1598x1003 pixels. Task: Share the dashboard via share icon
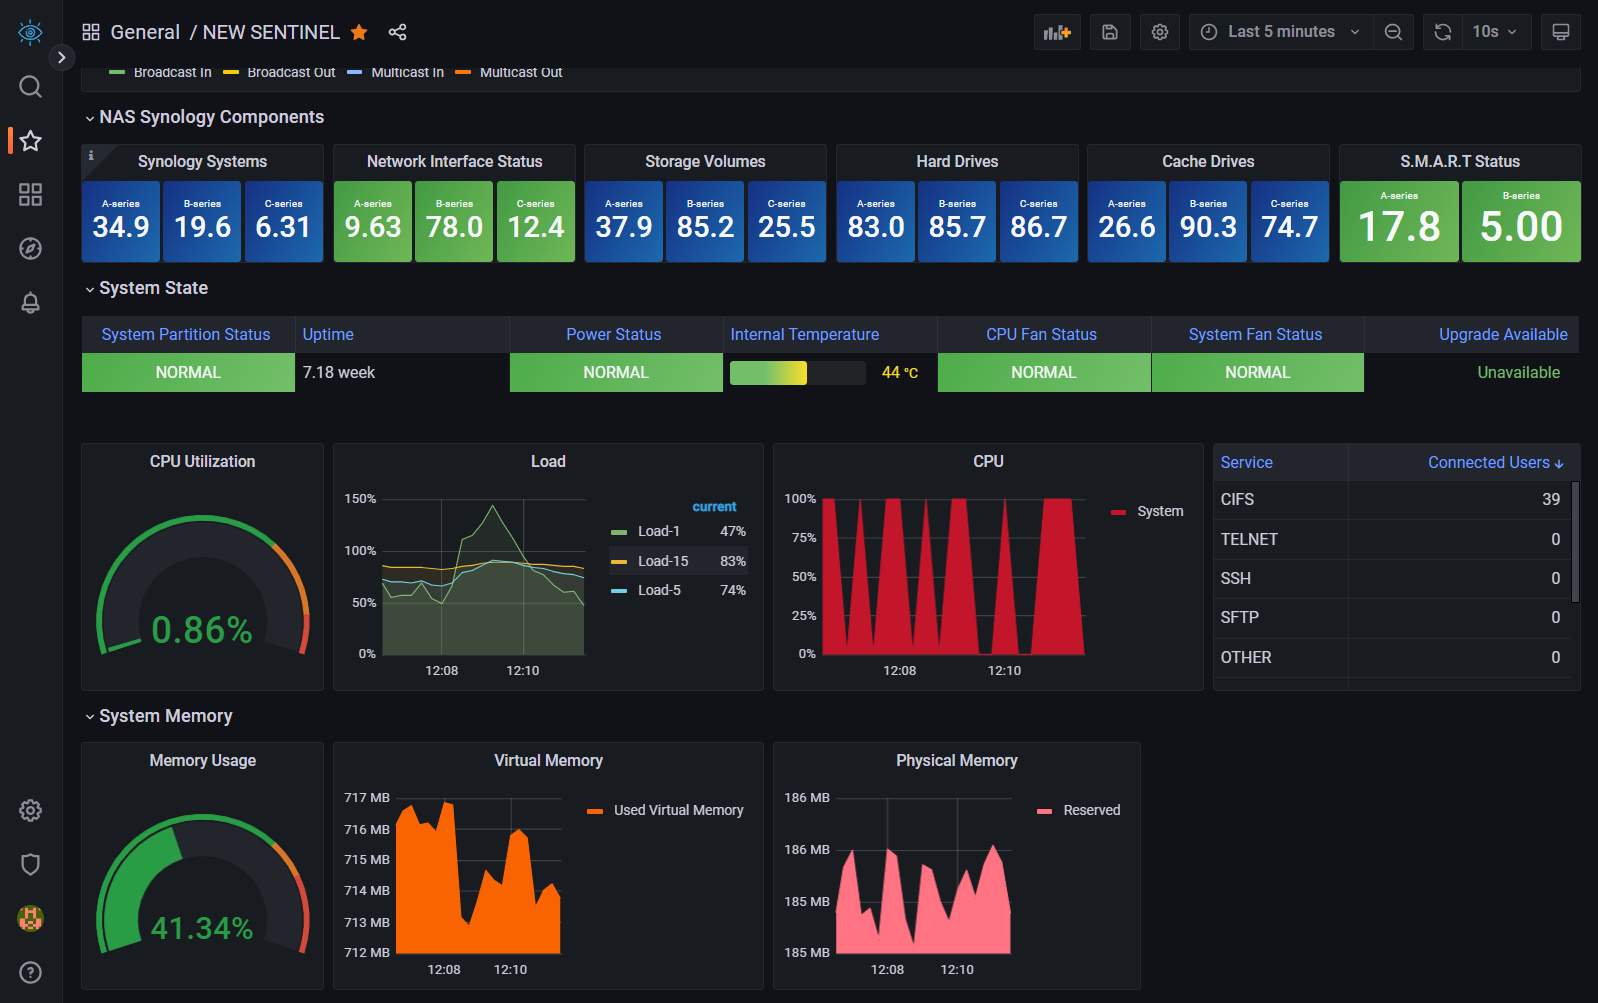pyautogui.click(x=397, y=32)
